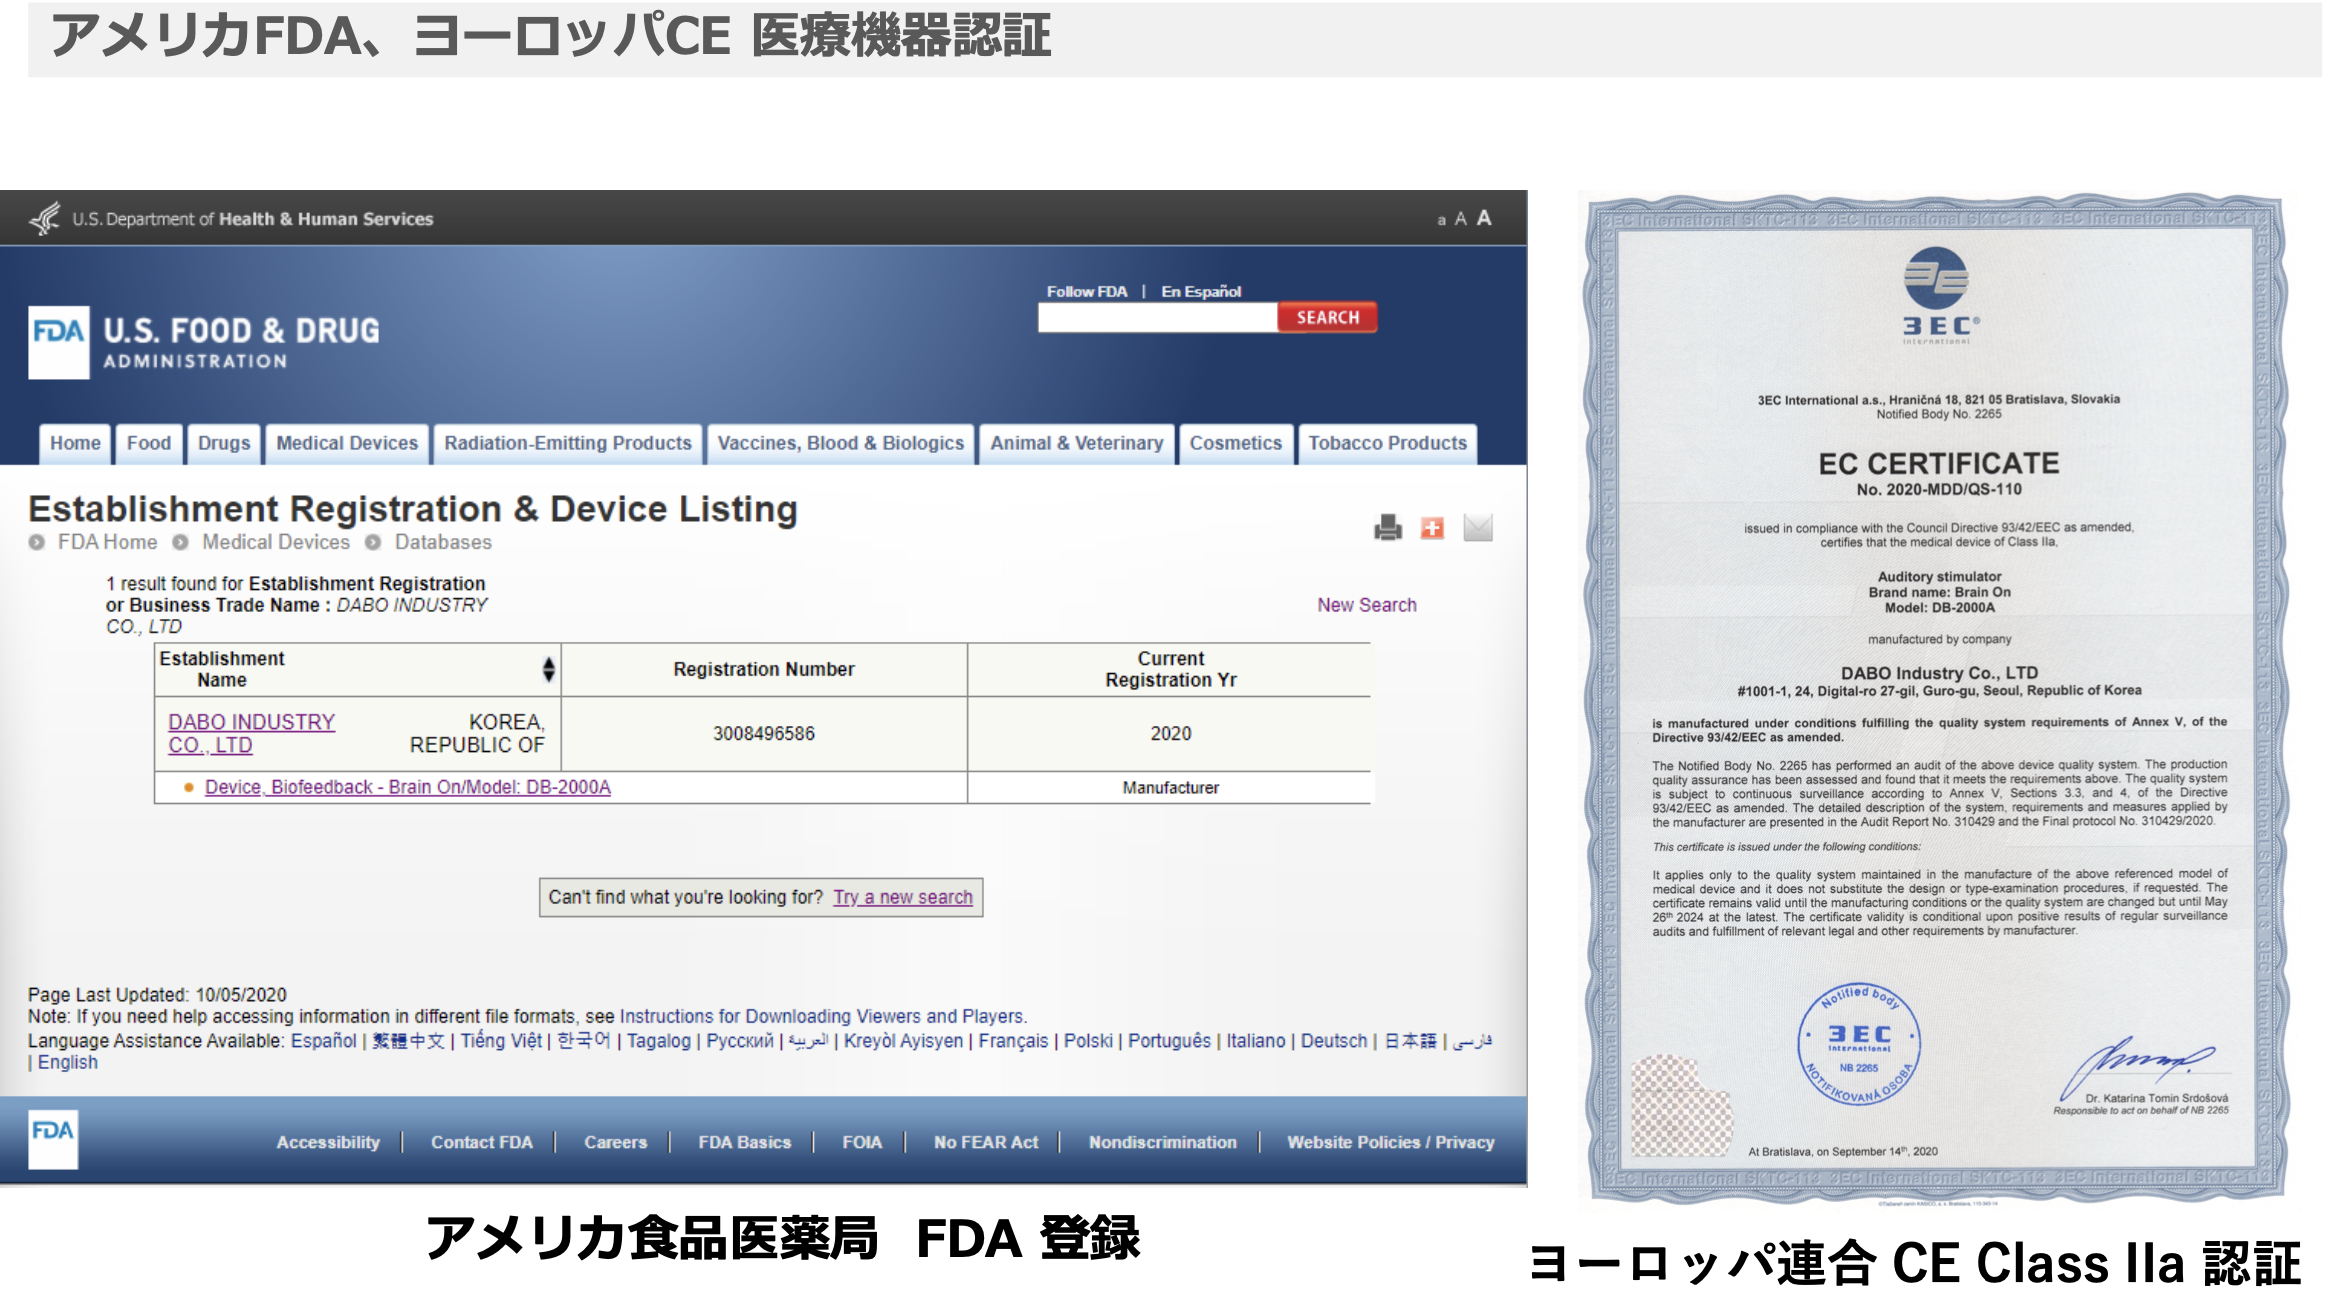Open the Food tab

point(148,443)
